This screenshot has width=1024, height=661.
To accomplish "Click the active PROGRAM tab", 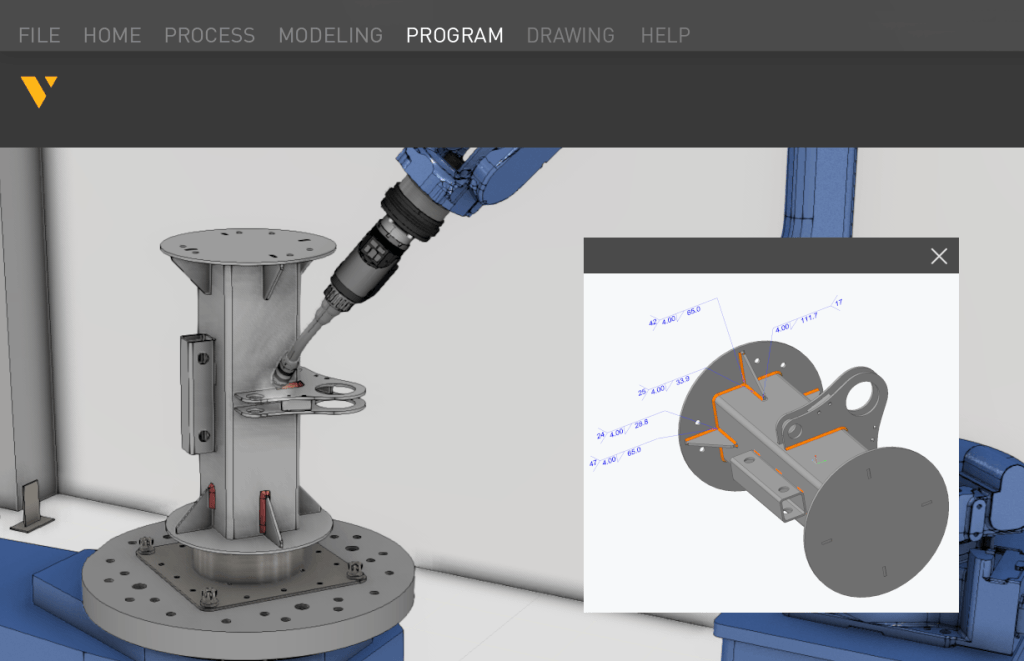I will pos(454,35).
